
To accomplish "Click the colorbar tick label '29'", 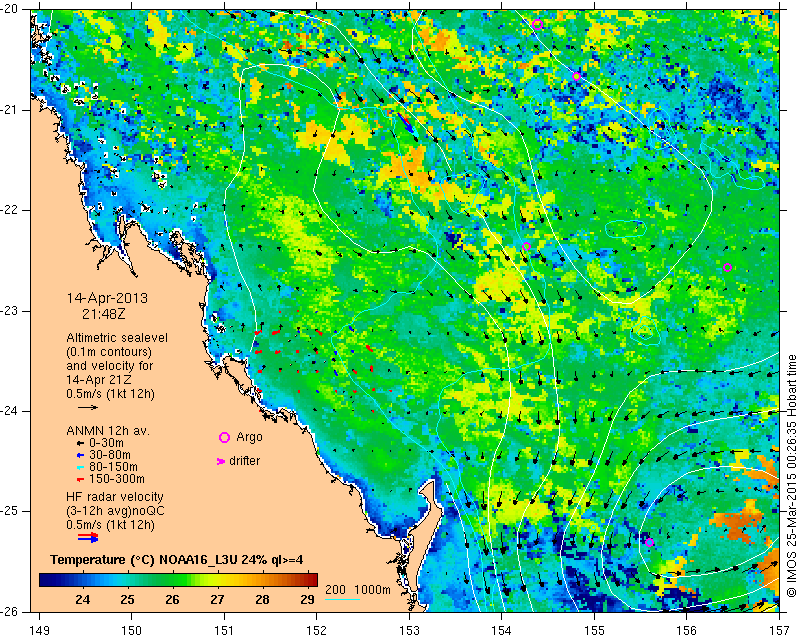I will 307,599.
